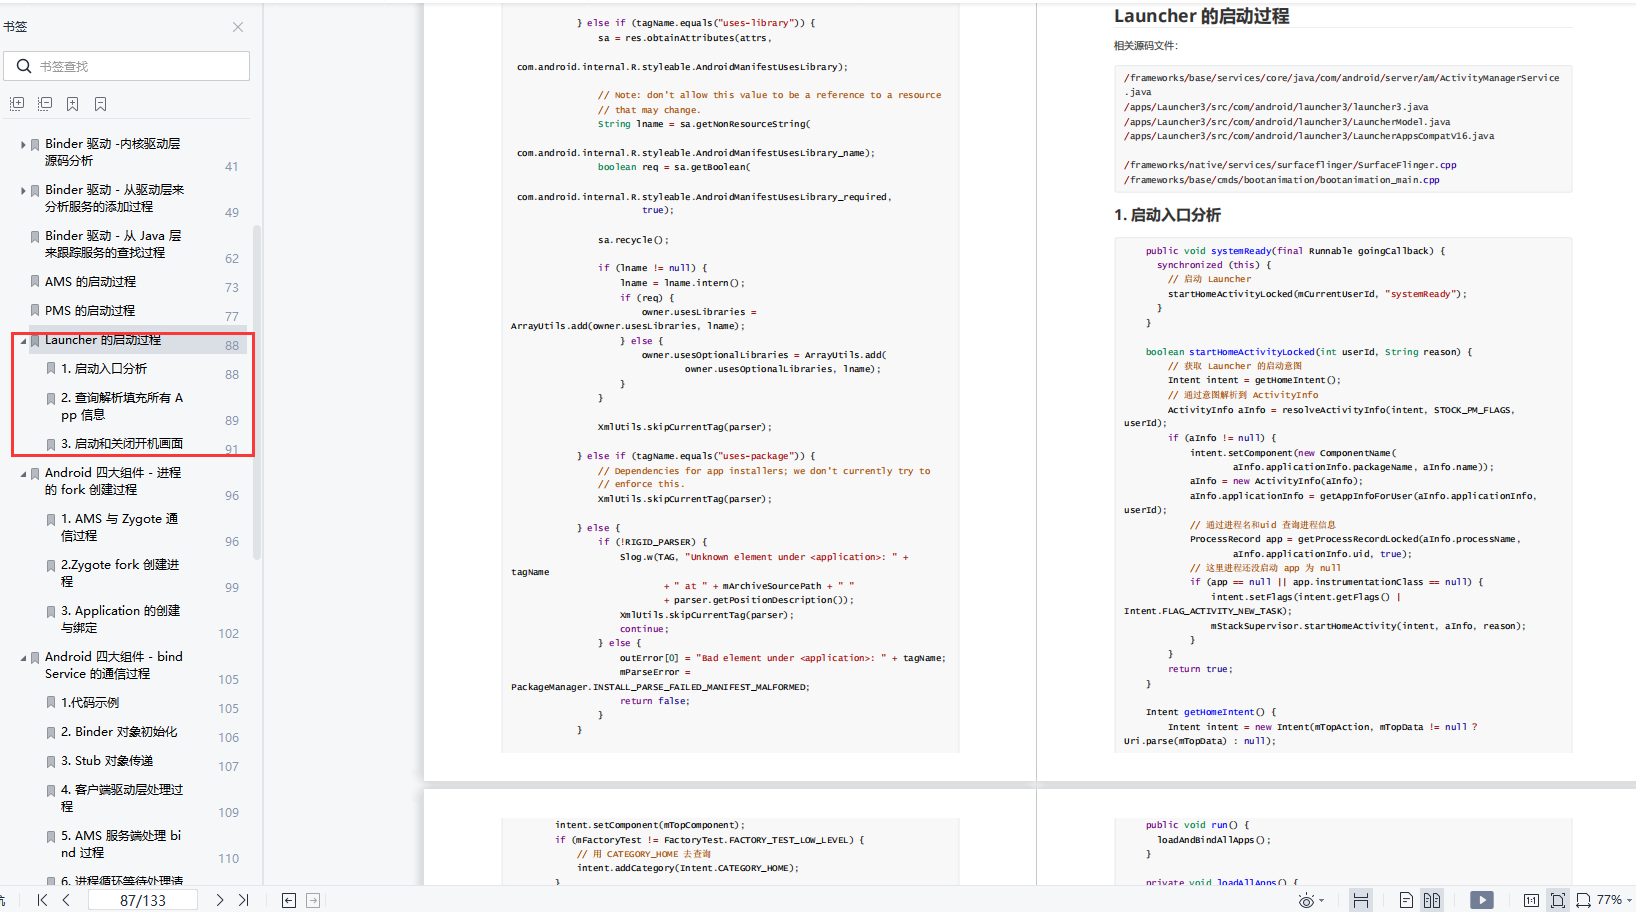Go to the previous page
The image size is (1636, 912).
[x=66, y=900]
